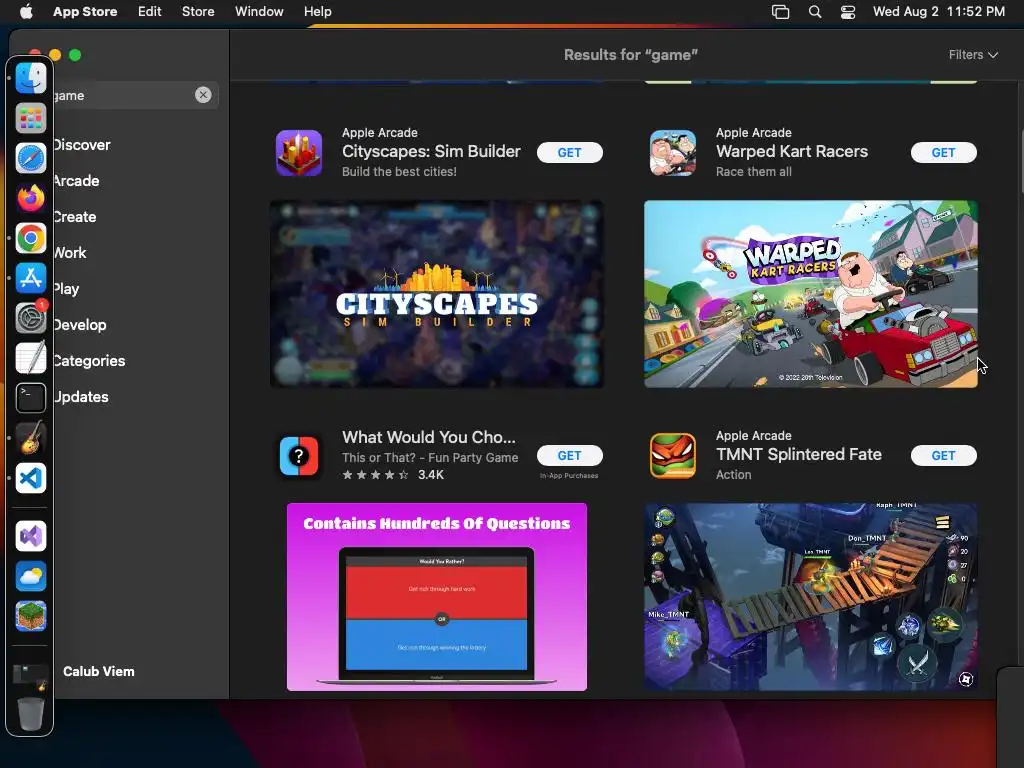This screenshot has height=768, width=1024.
Task: Open the TMNT gameplay screenshot
Action: [810, 597]
